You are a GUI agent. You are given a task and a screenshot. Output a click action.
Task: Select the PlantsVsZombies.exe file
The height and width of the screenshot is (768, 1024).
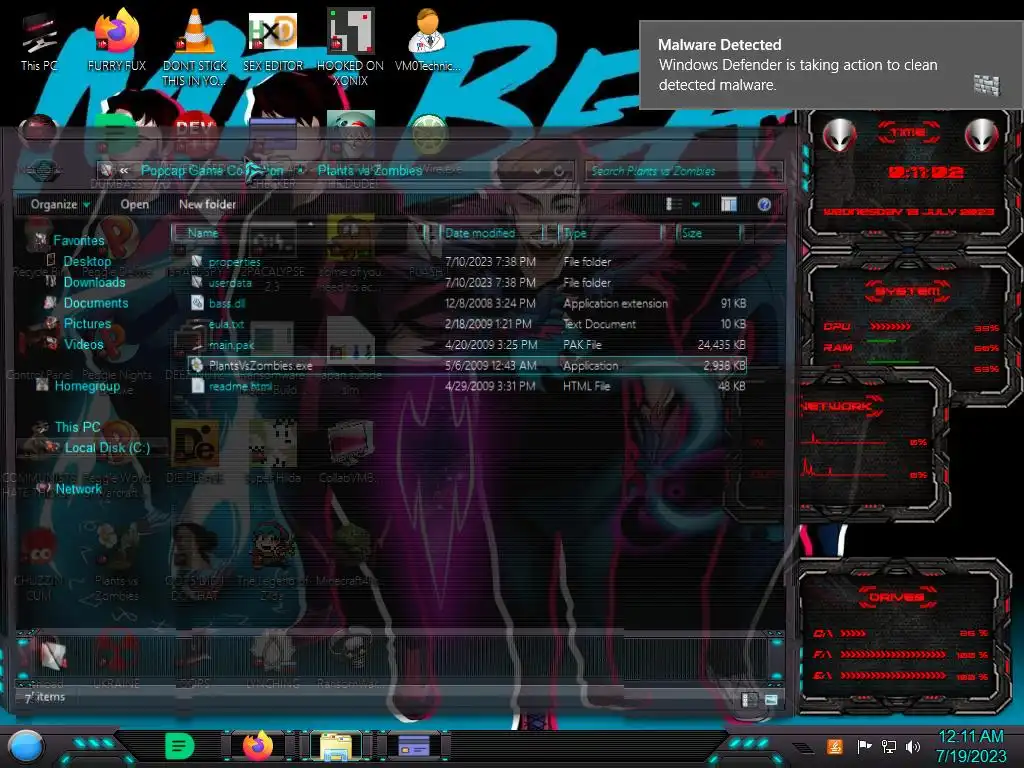(466, 366)
